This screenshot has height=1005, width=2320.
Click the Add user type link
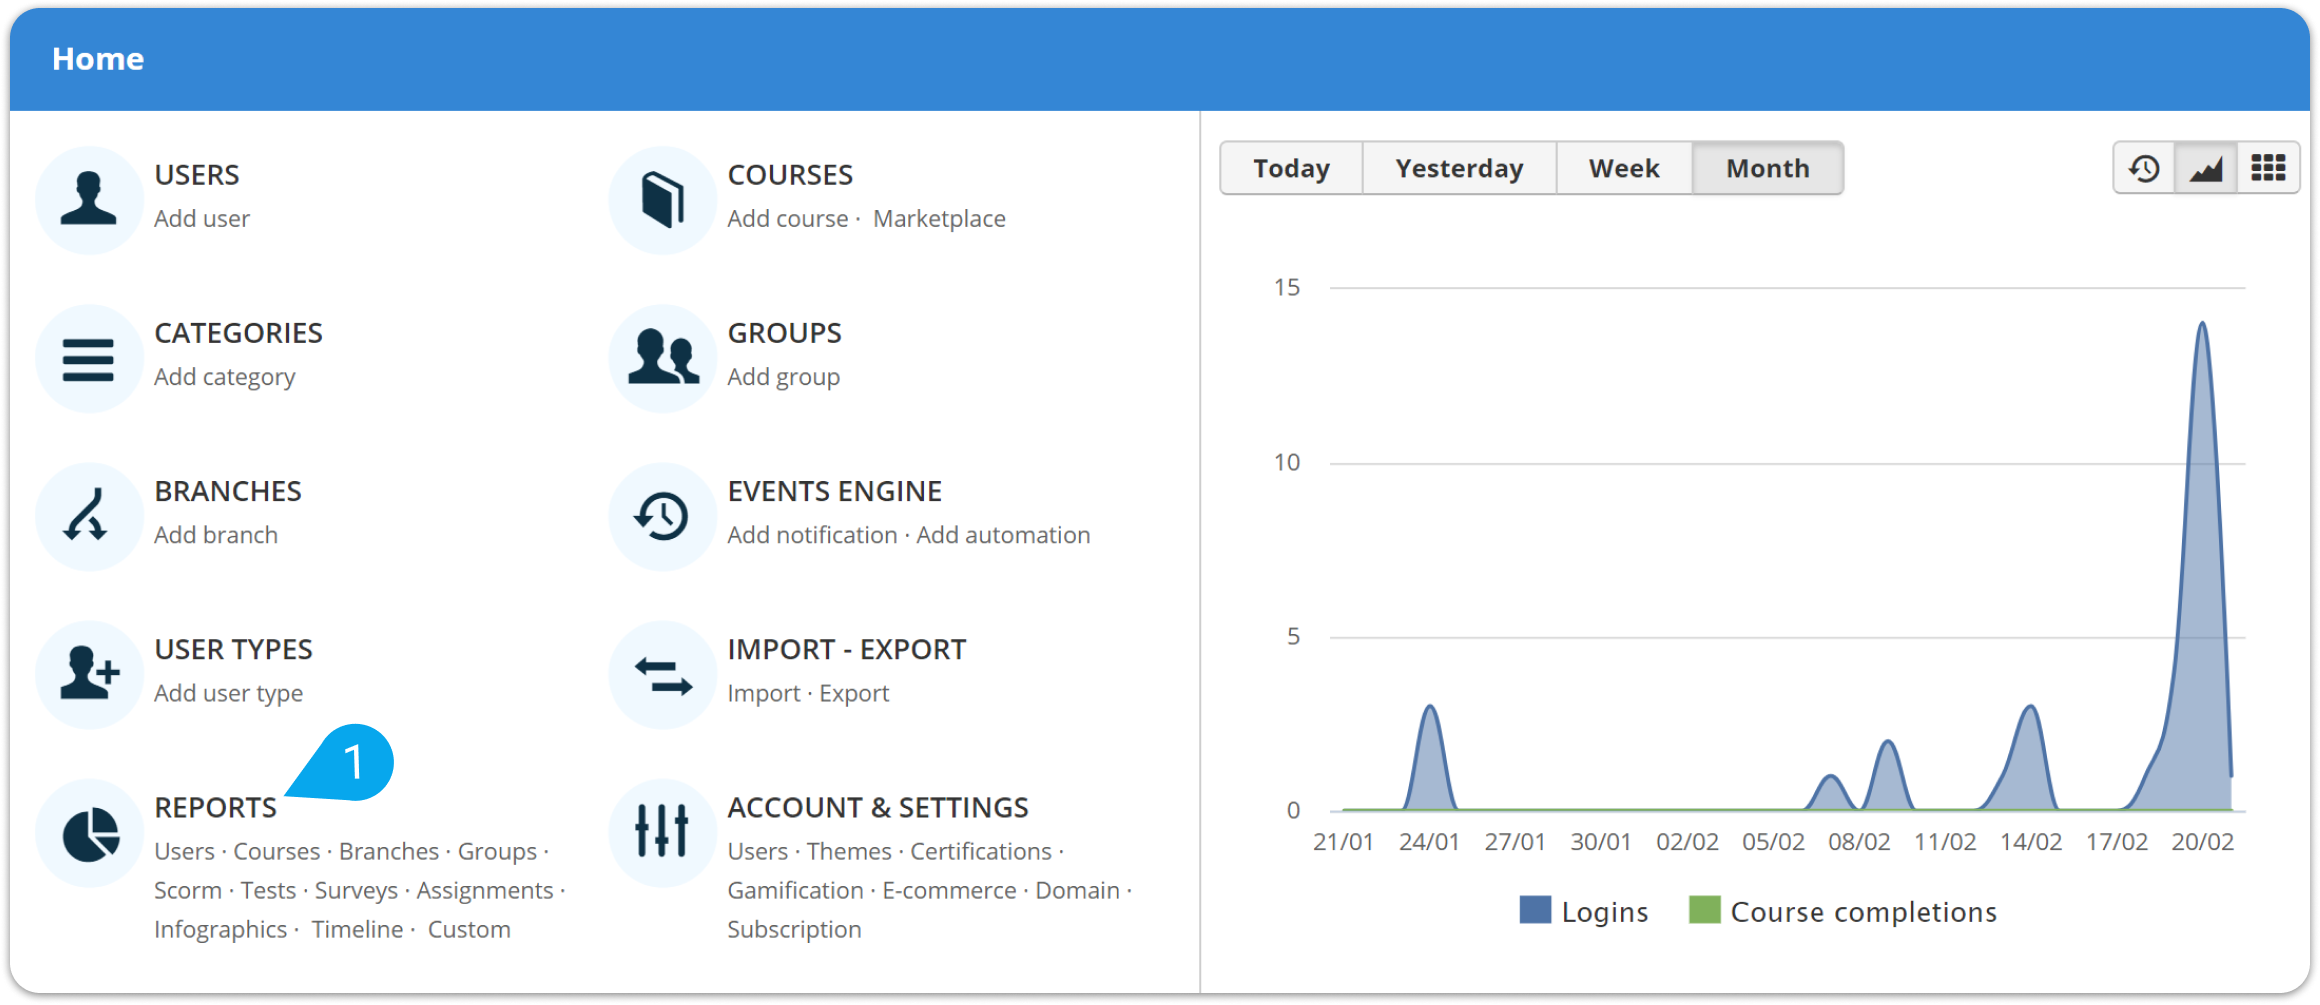229,693
